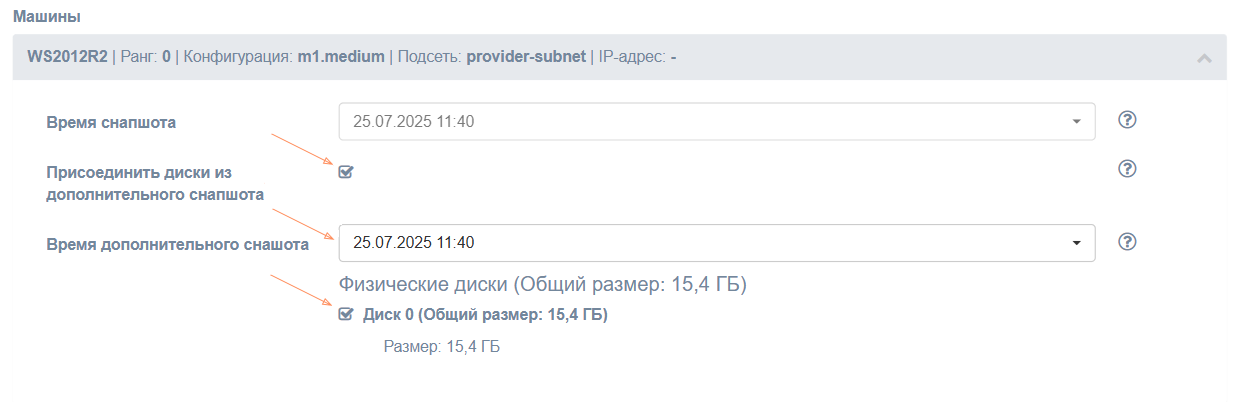Click the Размер: 15,4 ГБ text
The width and height of the screenshot is (1239, 402).
441,347
